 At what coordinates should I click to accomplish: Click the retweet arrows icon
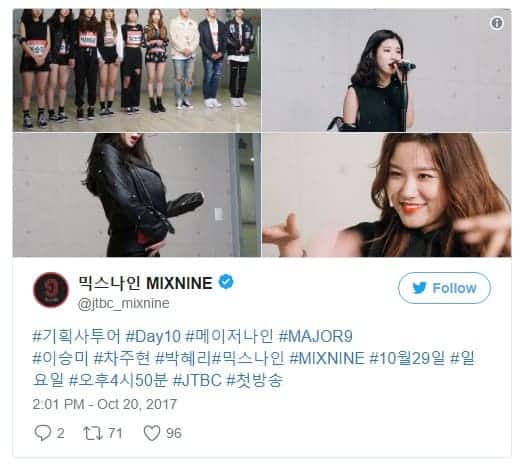click(x=92, y=433)
